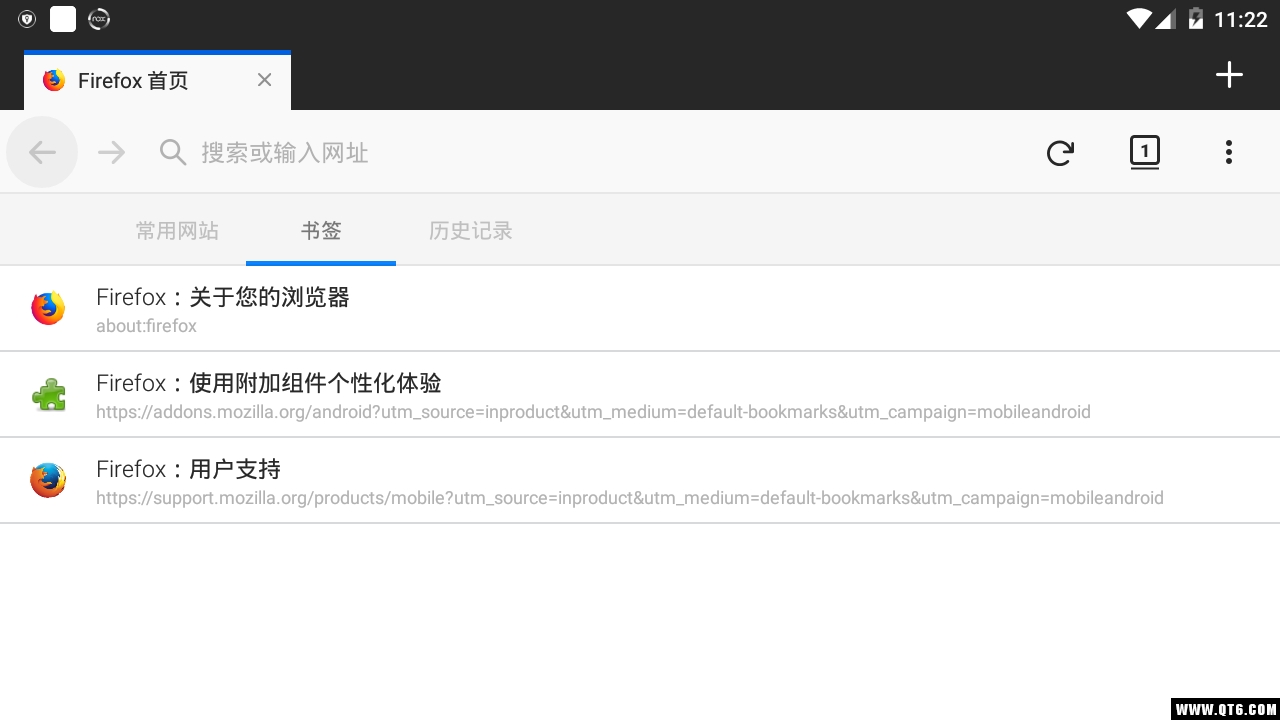Open bookmark Firefox：关于您的浏览器
1280x720 pixels.
click(640, 309)
